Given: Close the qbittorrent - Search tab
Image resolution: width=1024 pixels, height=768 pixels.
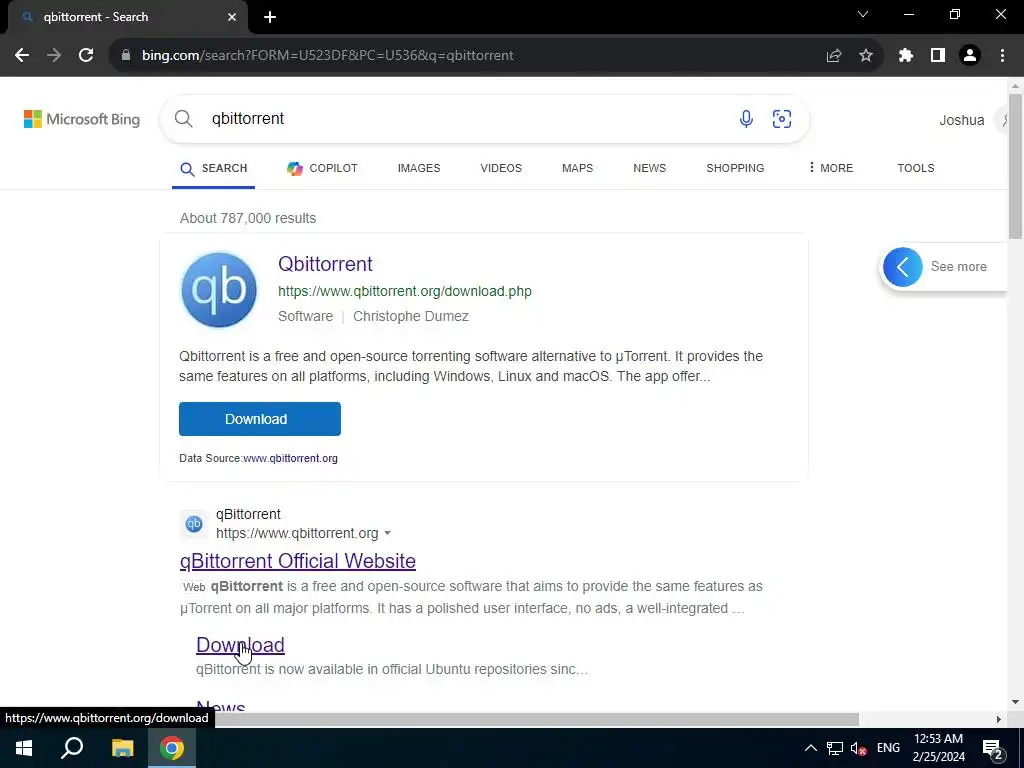Looking at the screenshot, I should point(232,17).
